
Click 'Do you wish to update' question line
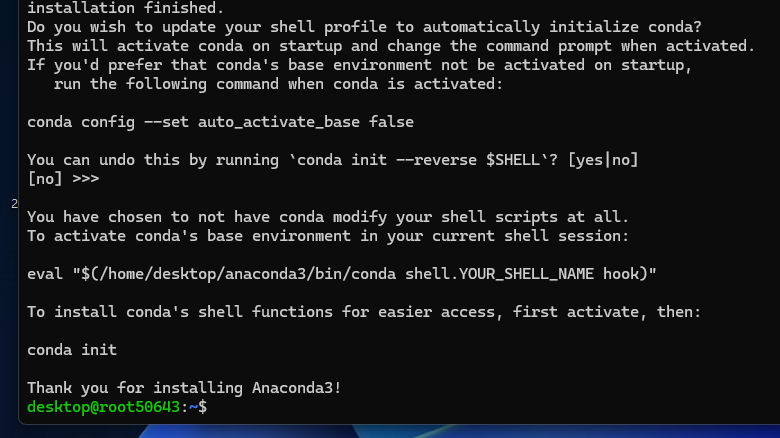point(364,27)
